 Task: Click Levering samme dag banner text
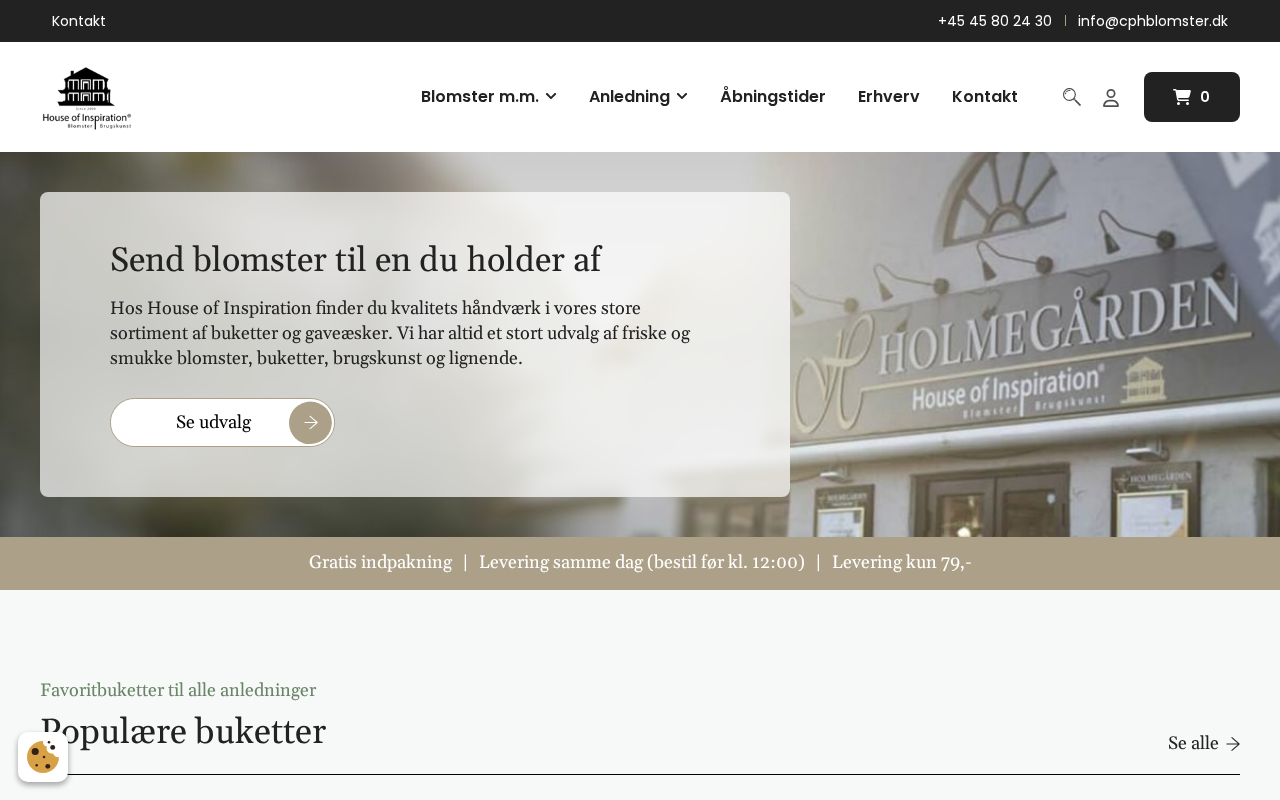pyautogui.click(x=642, y=563)
